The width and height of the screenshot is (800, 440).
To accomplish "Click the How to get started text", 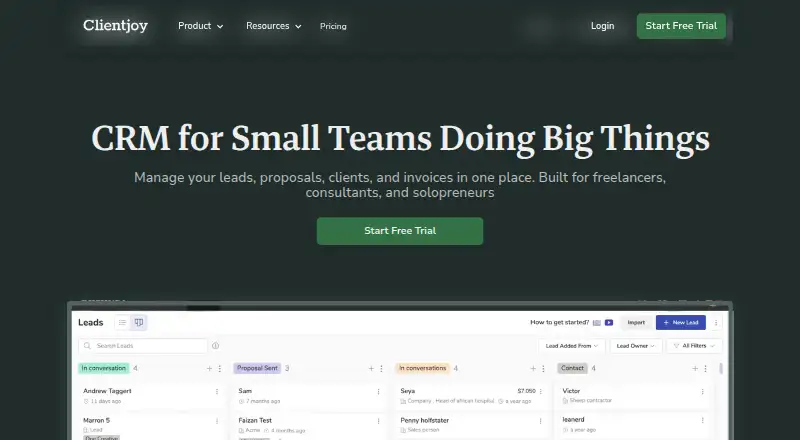I will coord(560,323).
